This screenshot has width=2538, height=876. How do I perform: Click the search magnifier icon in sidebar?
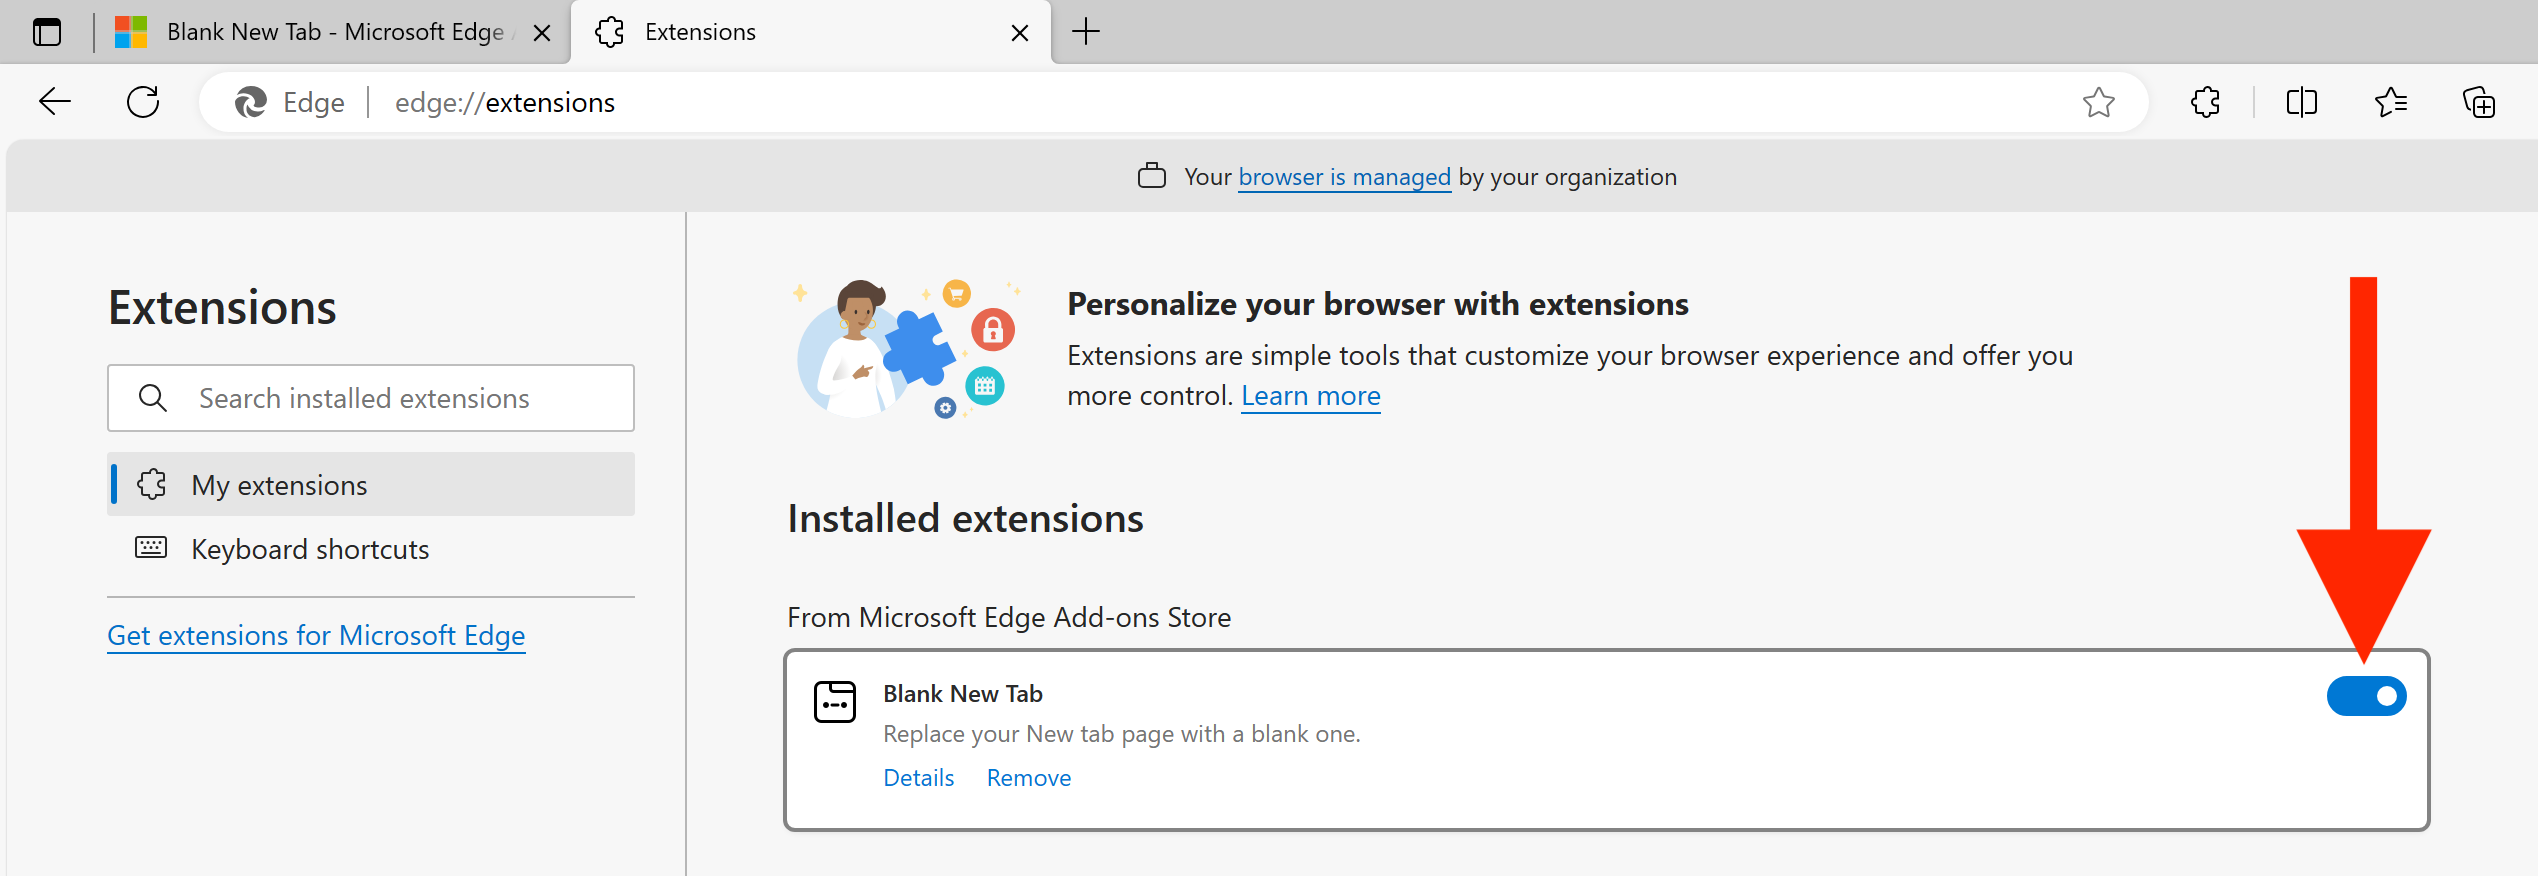coord(153,398)
